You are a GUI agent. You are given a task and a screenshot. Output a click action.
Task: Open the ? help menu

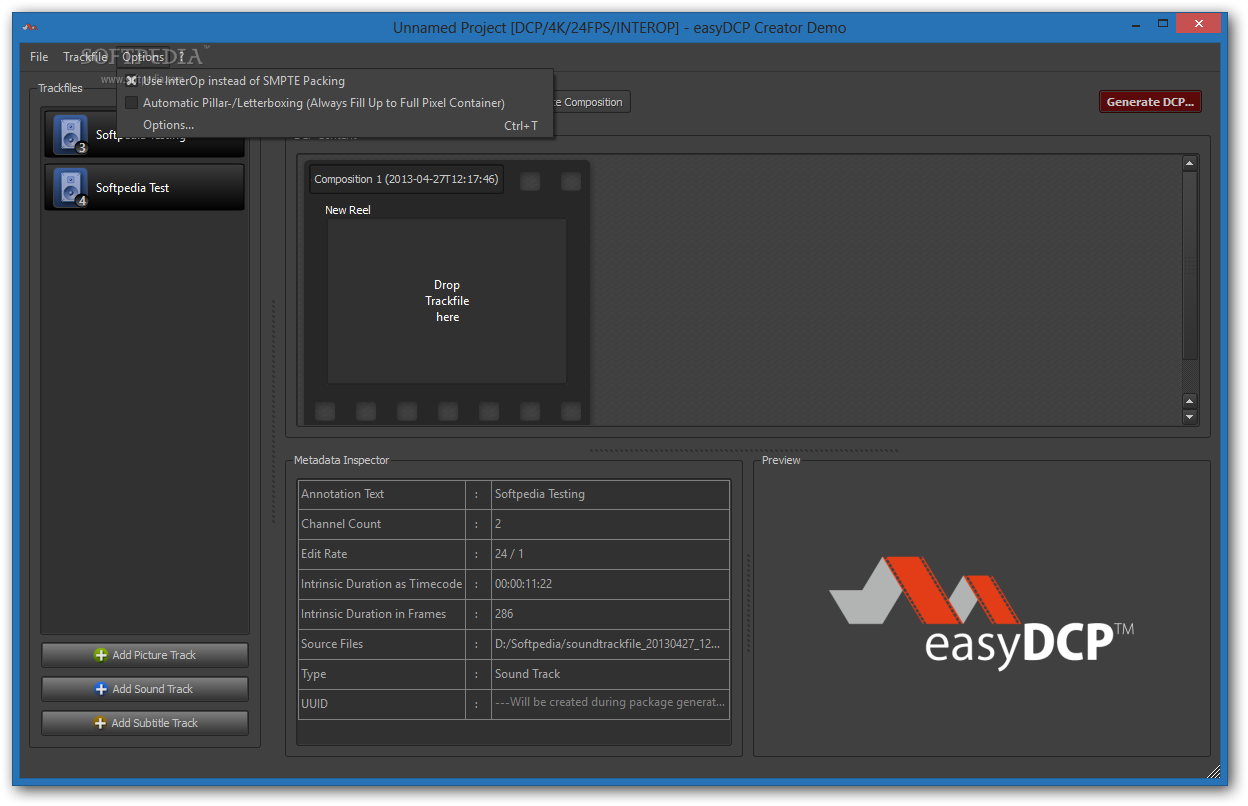tap(182, 57)
